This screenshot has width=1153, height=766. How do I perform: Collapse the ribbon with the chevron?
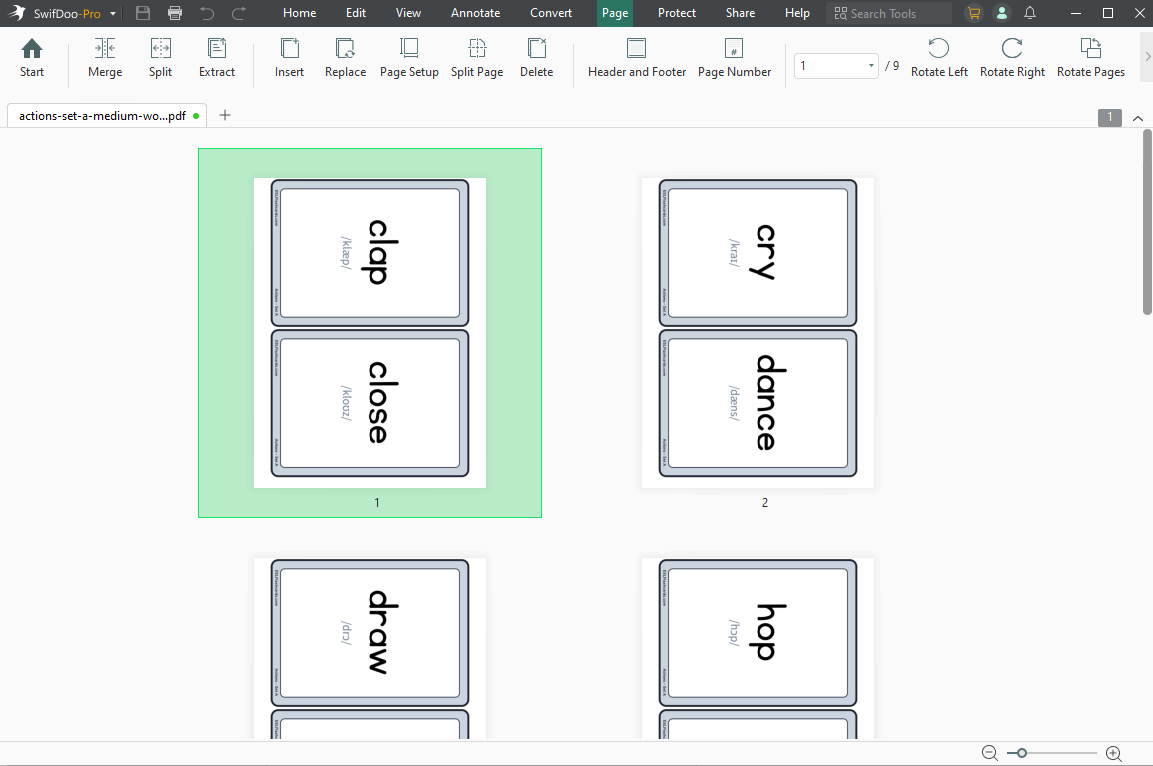tap(1138, 118)
